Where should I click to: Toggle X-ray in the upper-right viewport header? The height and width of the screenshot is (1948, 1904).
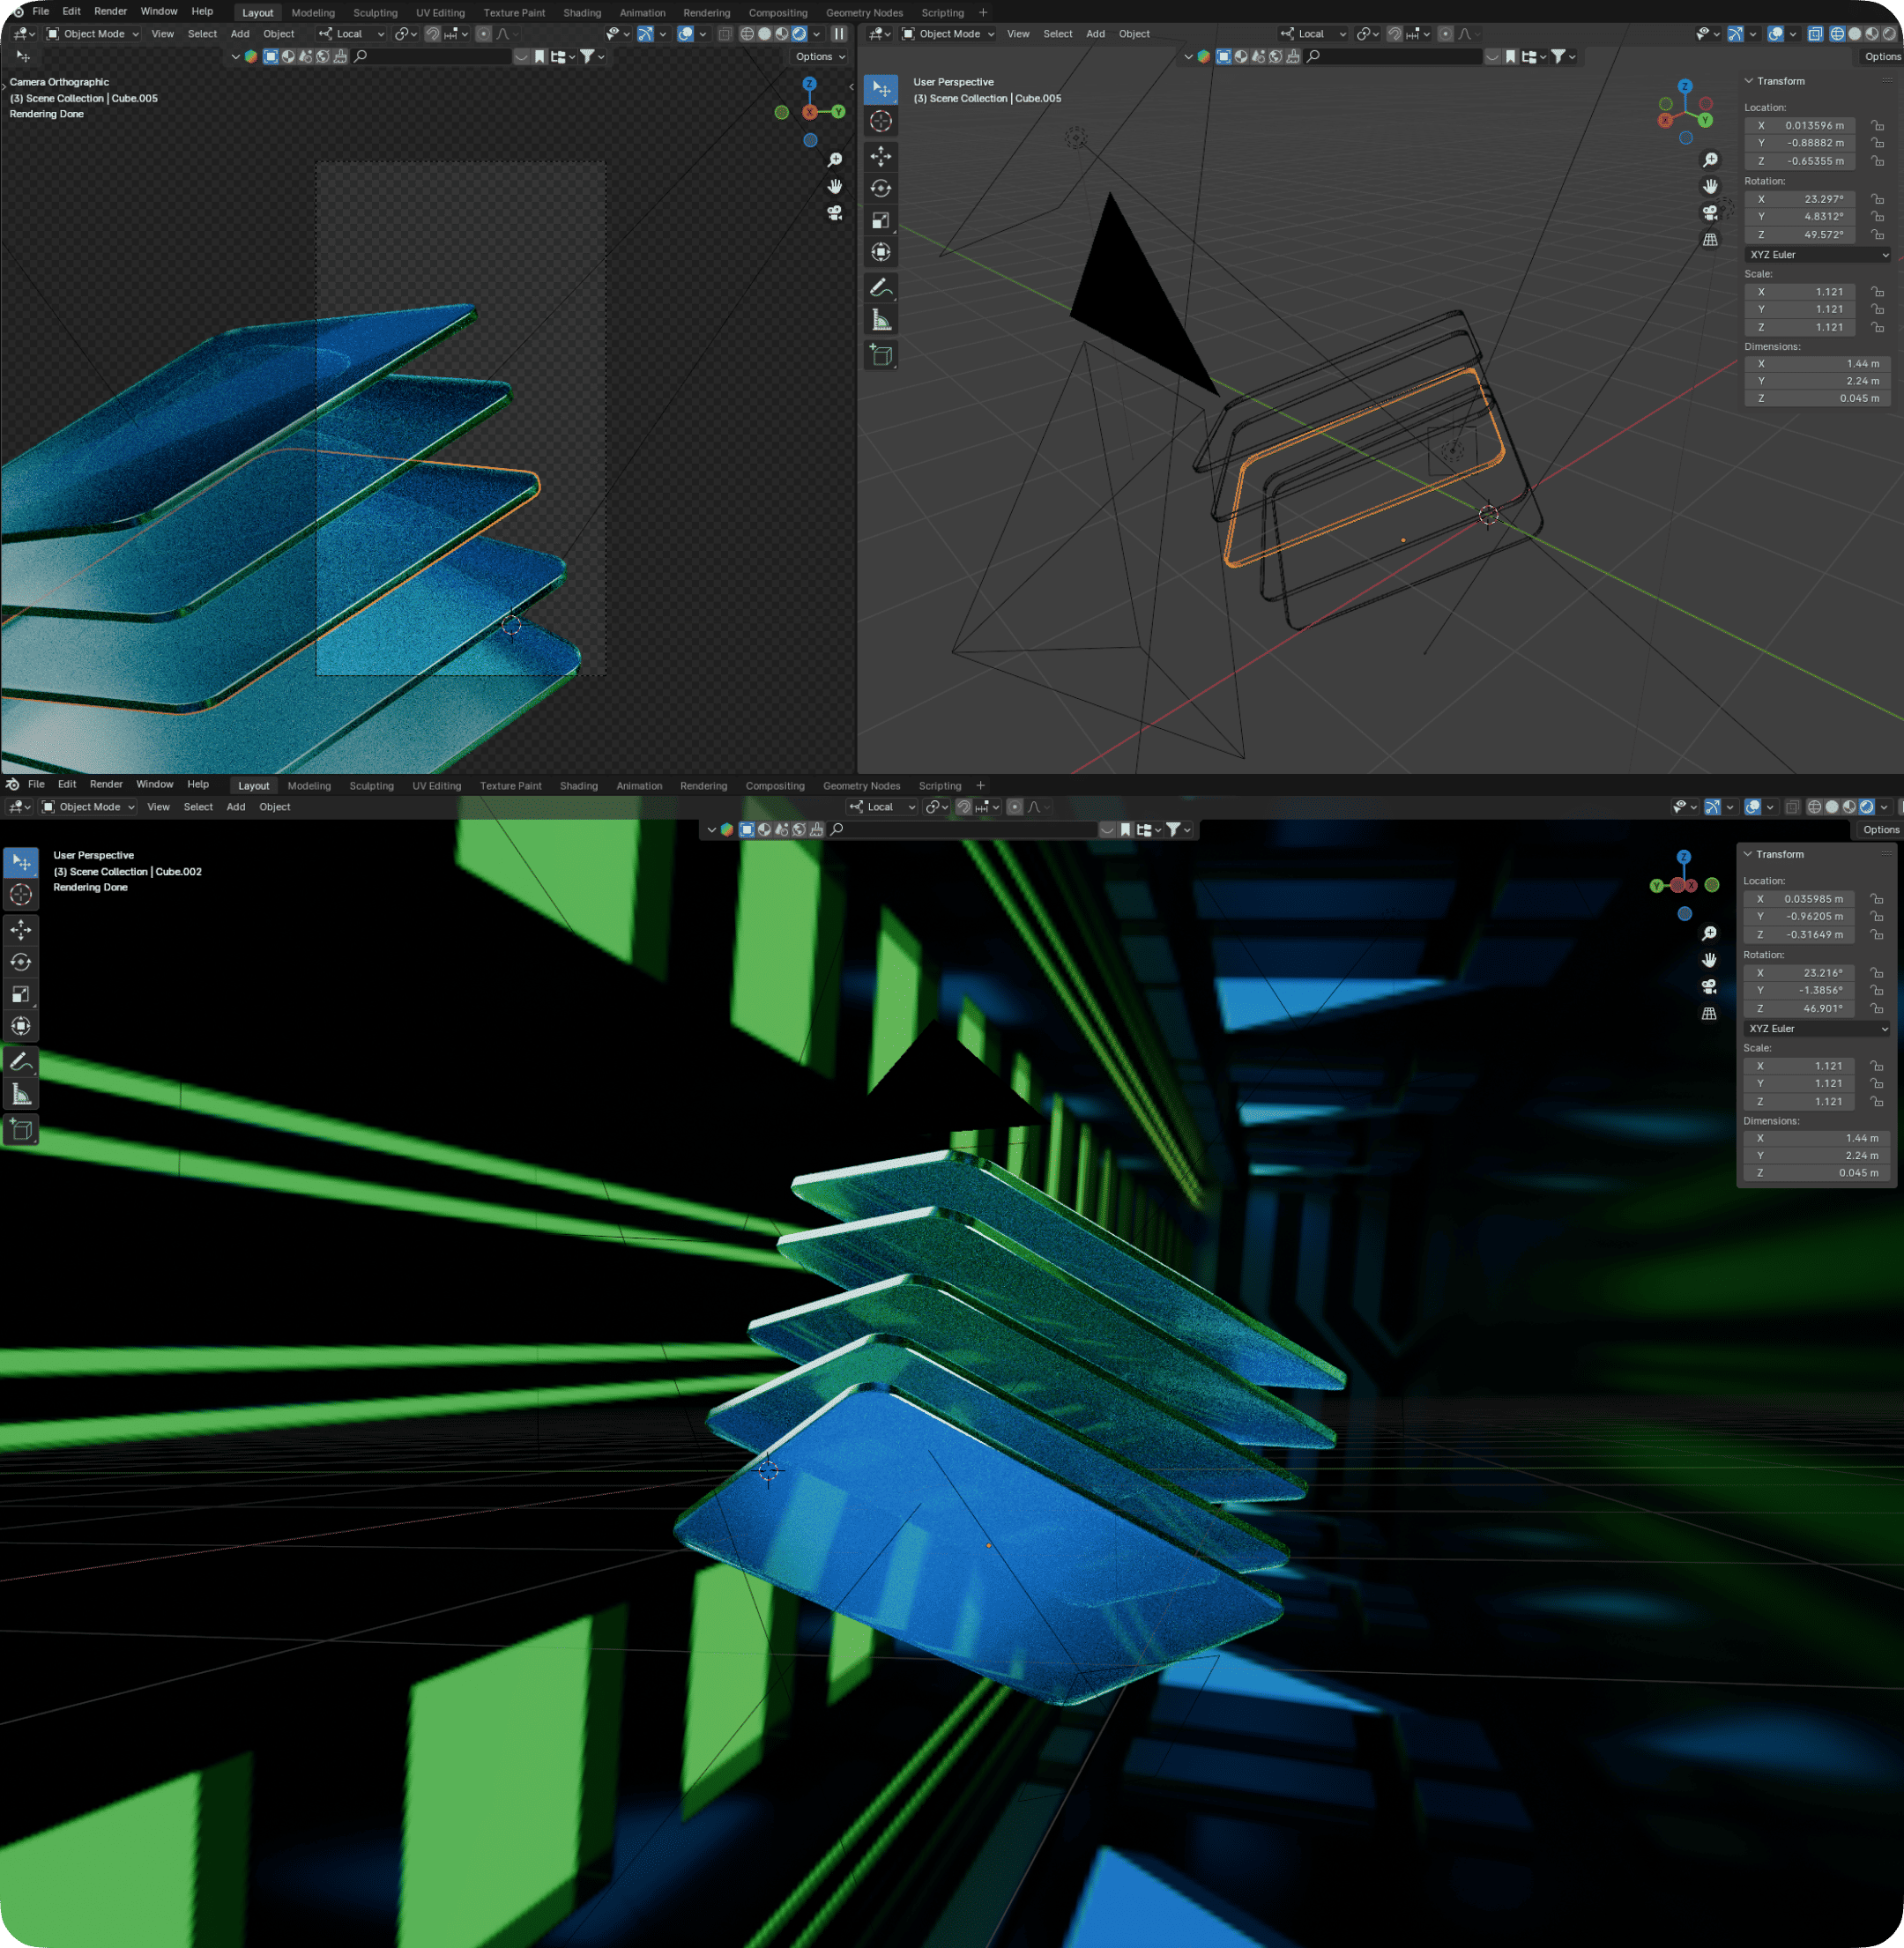[x=1815, y=34]
